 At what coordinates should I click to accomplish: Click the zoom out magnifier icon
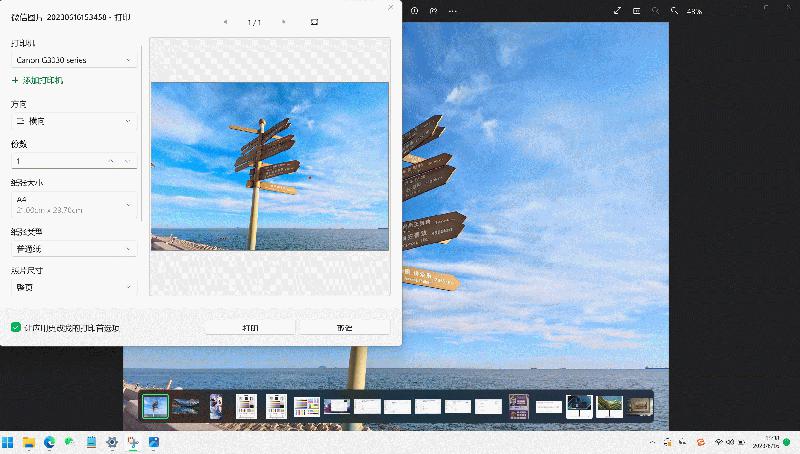click(x=656, y=11)
